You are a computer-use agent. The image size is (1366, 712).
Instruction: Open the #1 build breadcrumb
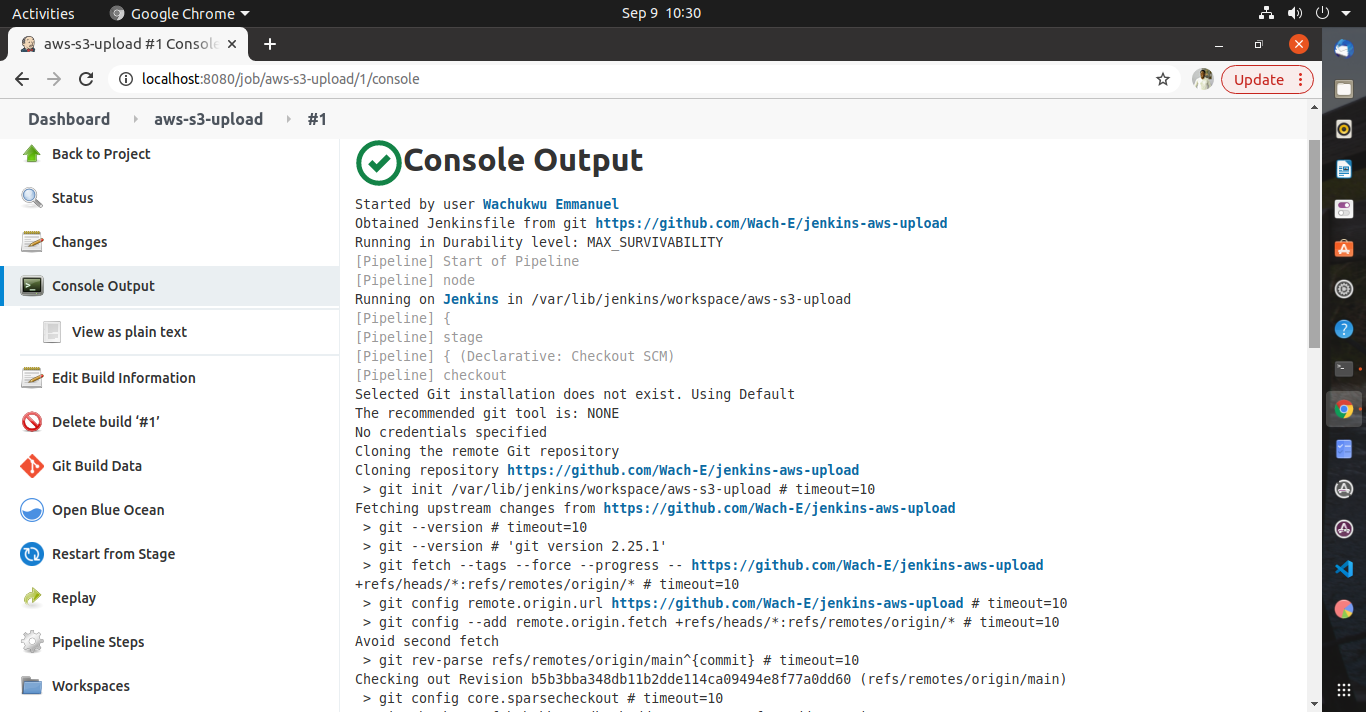(317, 119)
